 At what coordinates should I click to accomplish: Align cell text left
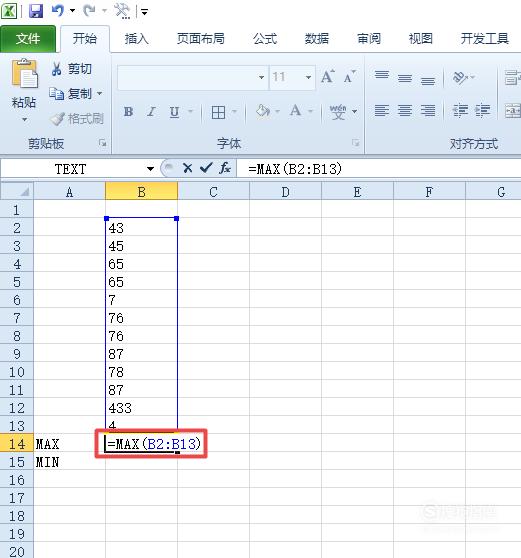click(382, 111)
